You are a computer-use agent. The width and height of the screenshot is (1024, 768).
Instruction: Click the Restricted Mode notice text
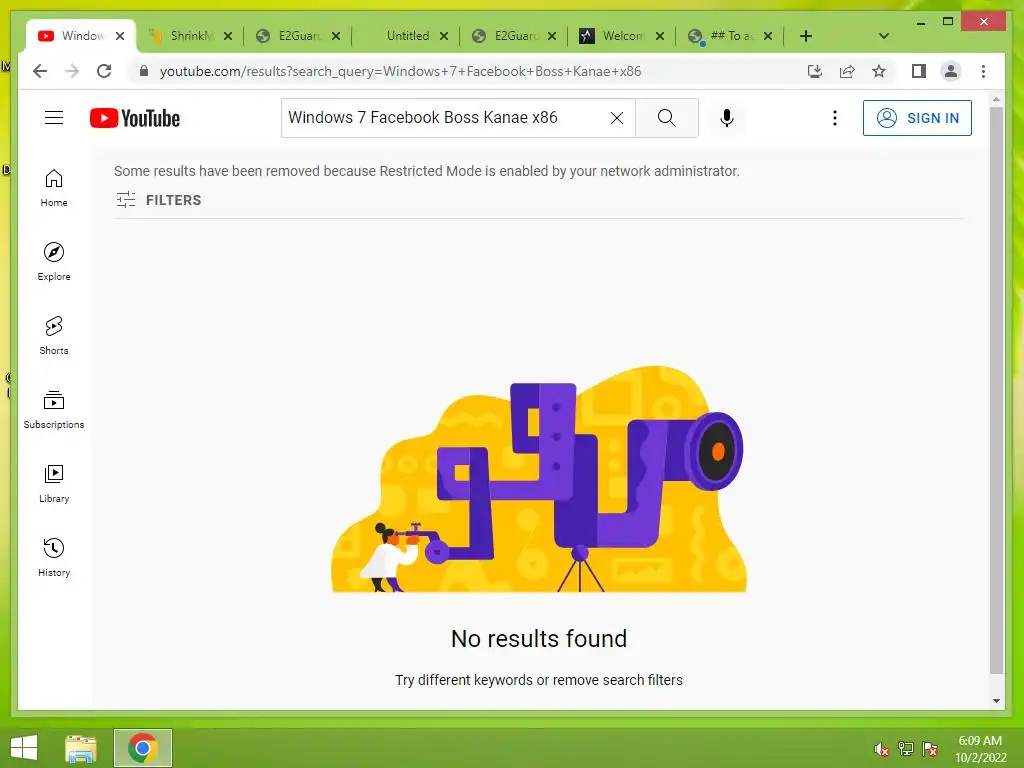(x=426, y=171)
